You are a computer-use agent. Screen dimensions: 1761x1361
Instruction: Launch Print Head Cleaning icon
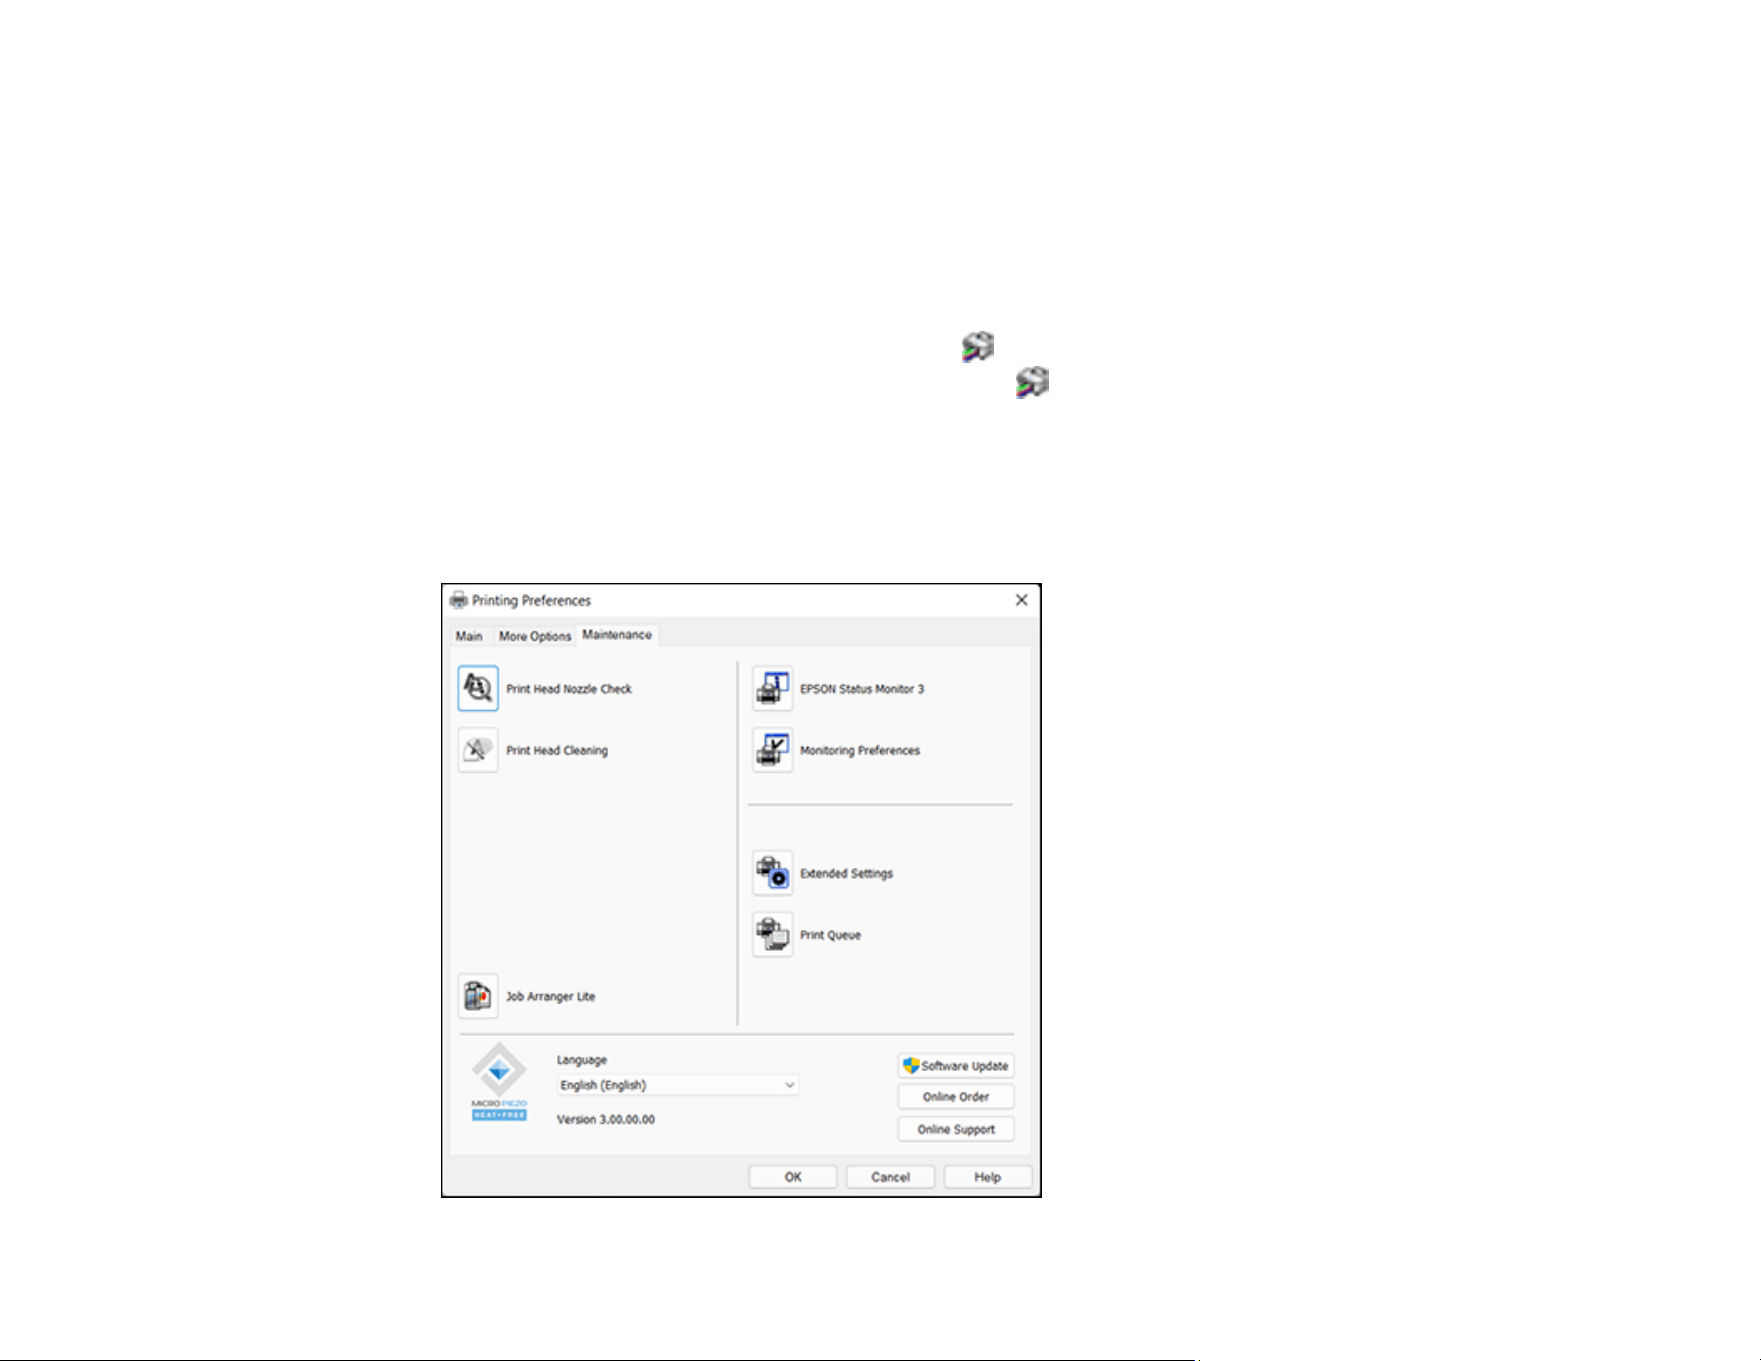point(478,750)
